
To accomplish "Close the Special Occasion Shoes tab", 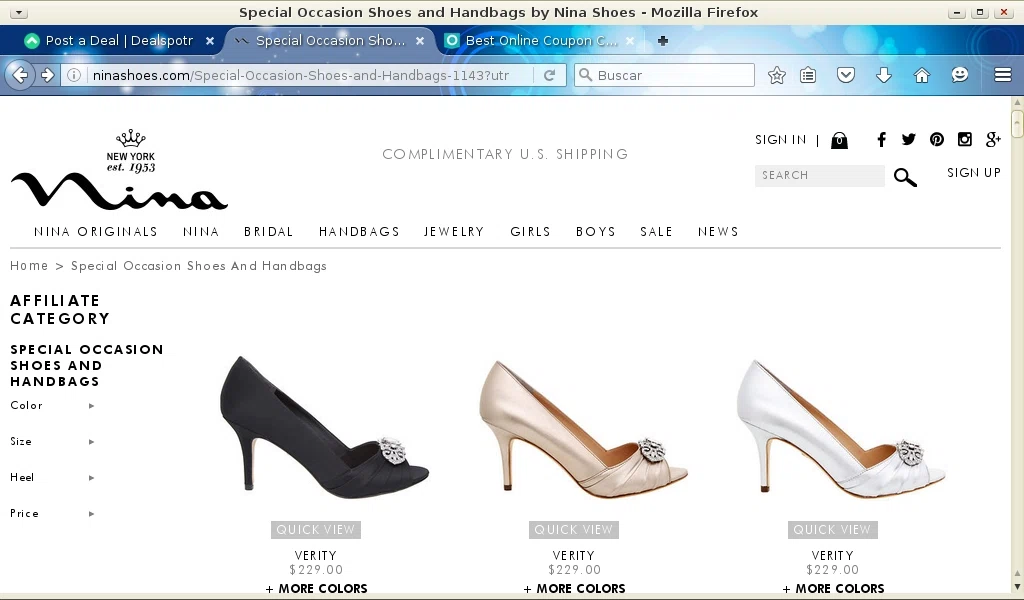I will coord(420,40).
